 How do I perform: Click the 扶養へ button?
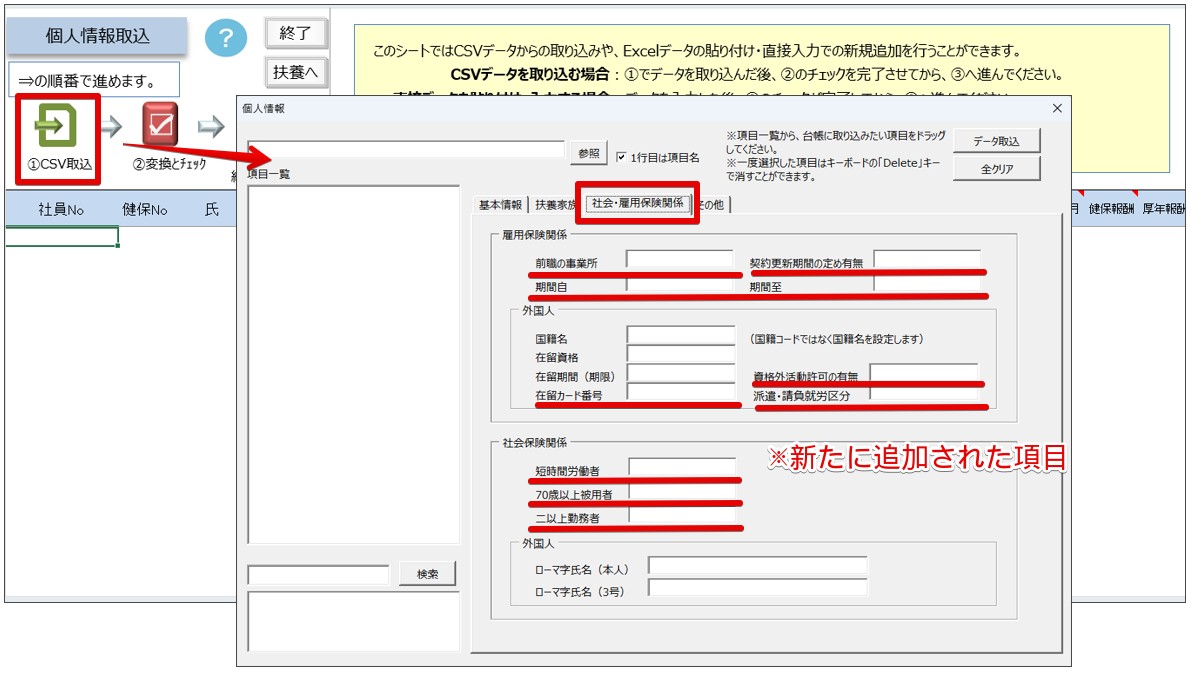[x=295, y=72]
